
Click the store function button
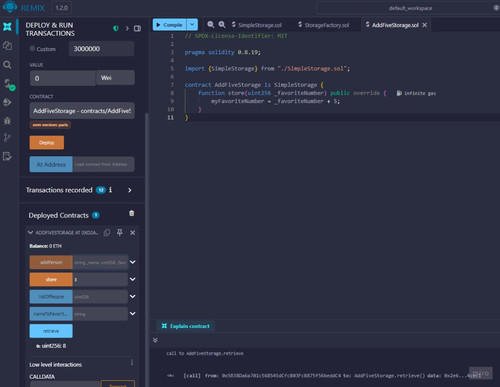point(51,279)
